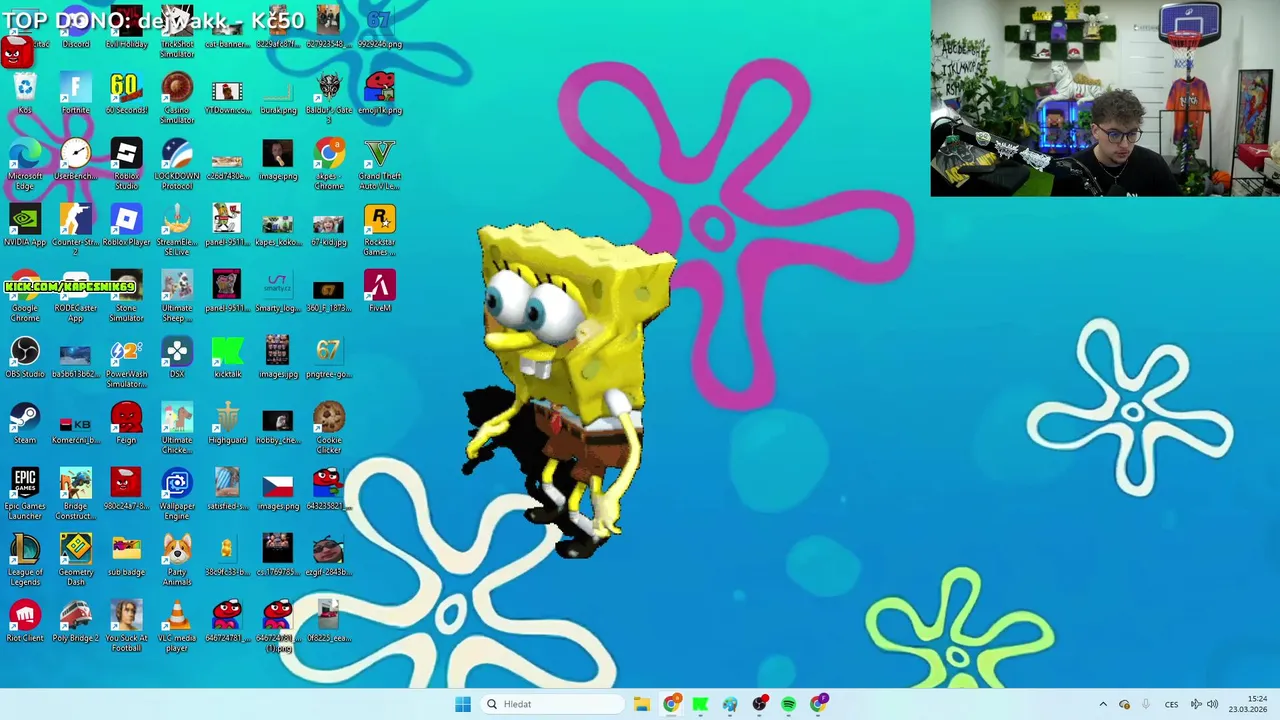Open images.jpg file on desktop
The height and width of the screenshot is (720, 1280).
coord(278,357)
